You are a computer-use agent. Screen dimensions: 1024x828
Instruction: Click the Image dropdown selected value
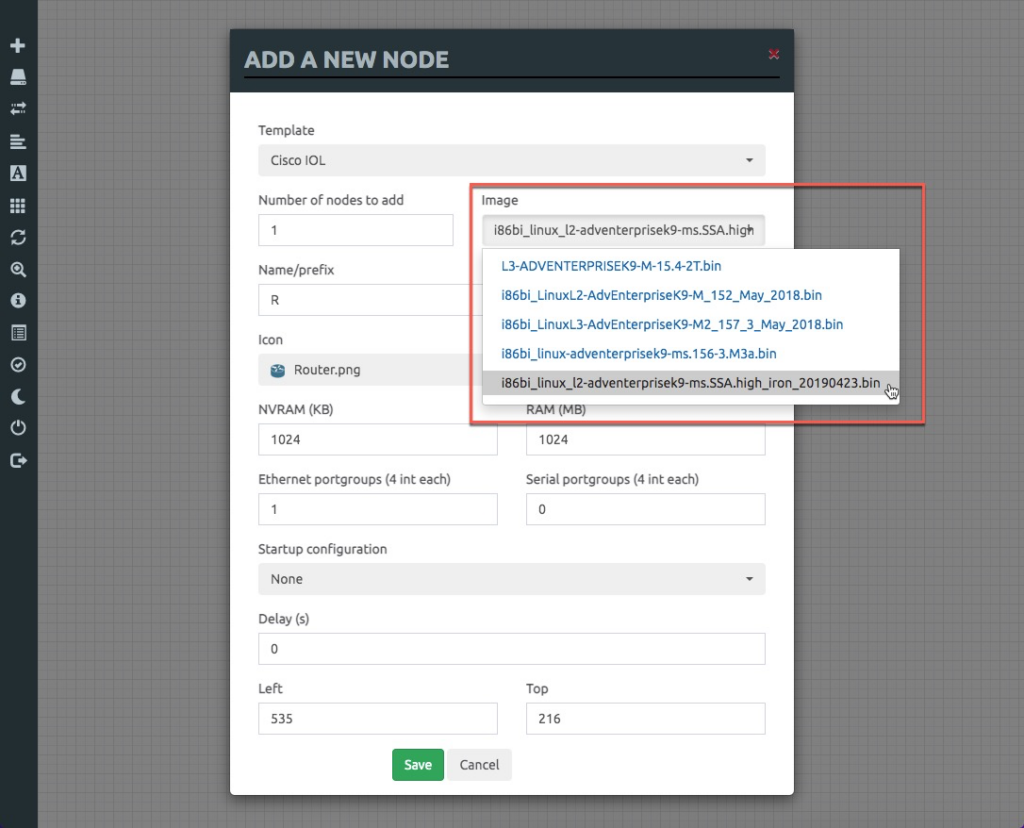pos(623,230)
